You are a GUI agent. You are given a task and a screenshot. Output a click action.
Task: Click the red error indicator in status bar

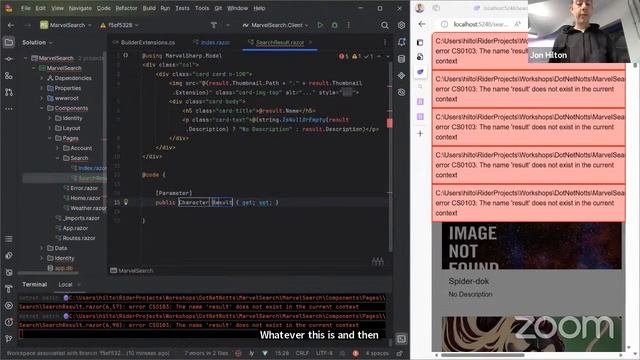[x=356, y=353]
